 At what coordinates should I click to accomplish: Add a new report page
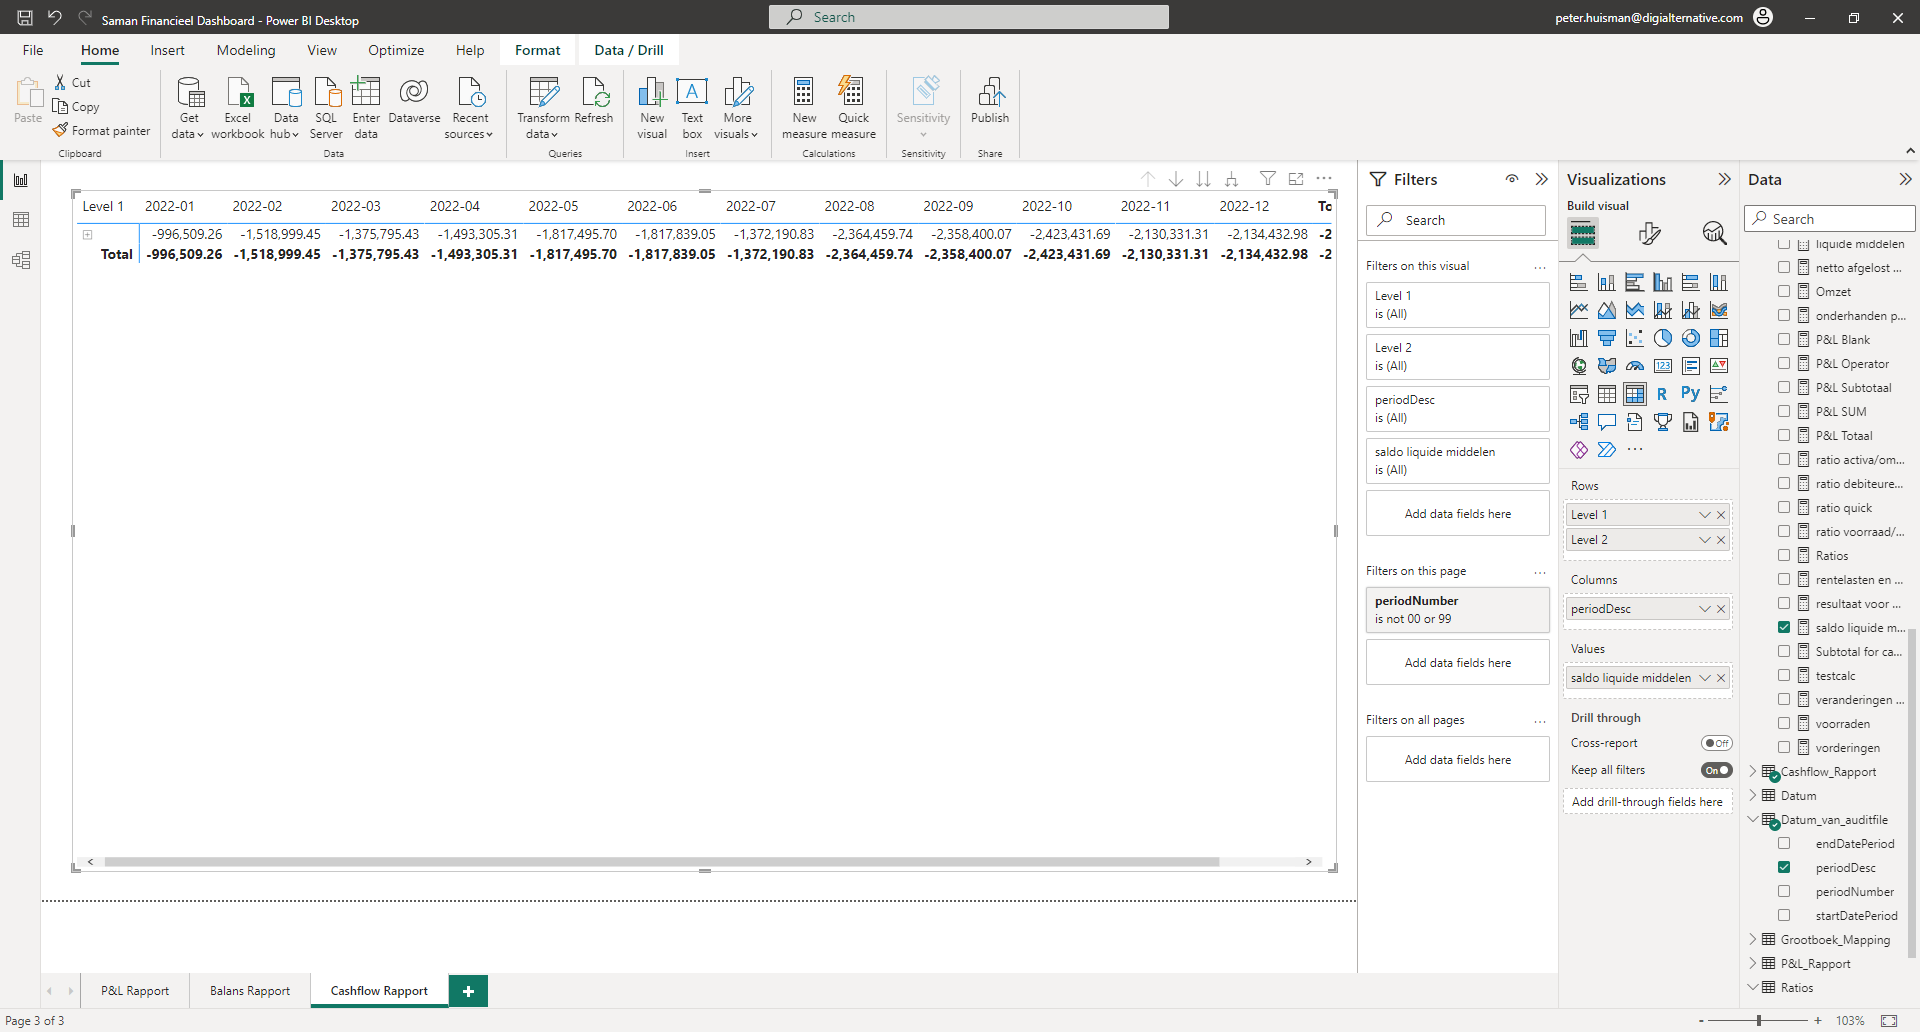point(468,991)
